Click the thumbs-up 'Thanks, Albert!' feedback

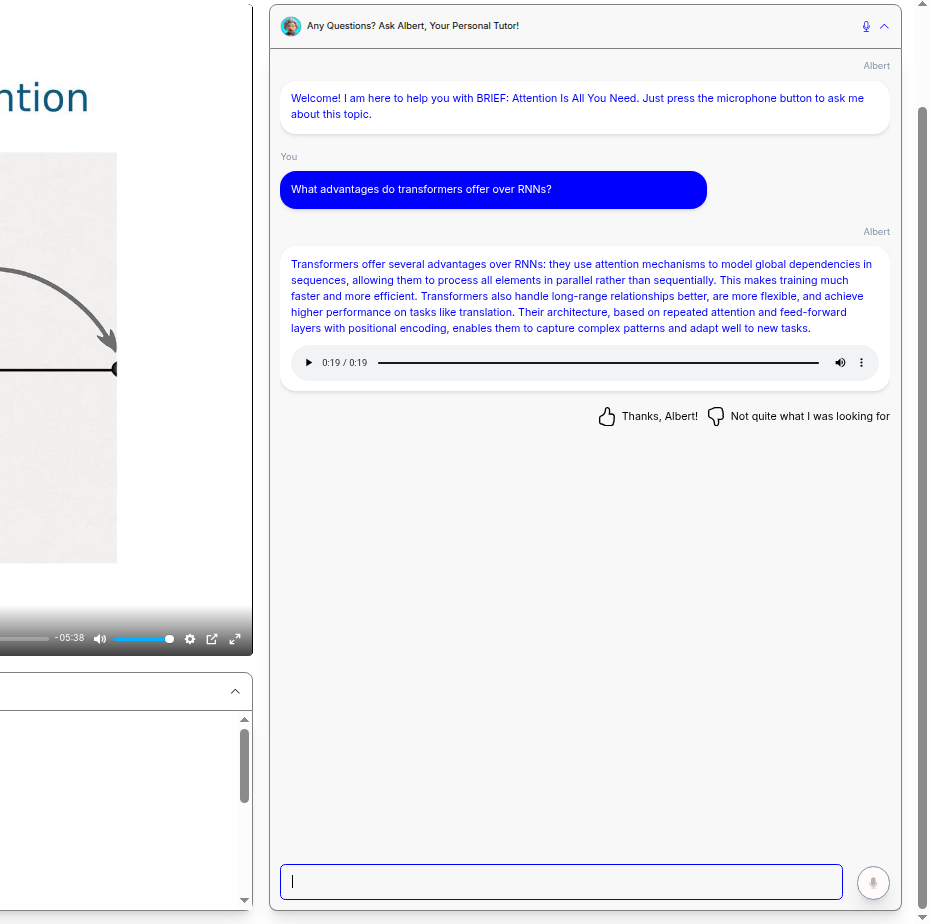coord(648,417)
